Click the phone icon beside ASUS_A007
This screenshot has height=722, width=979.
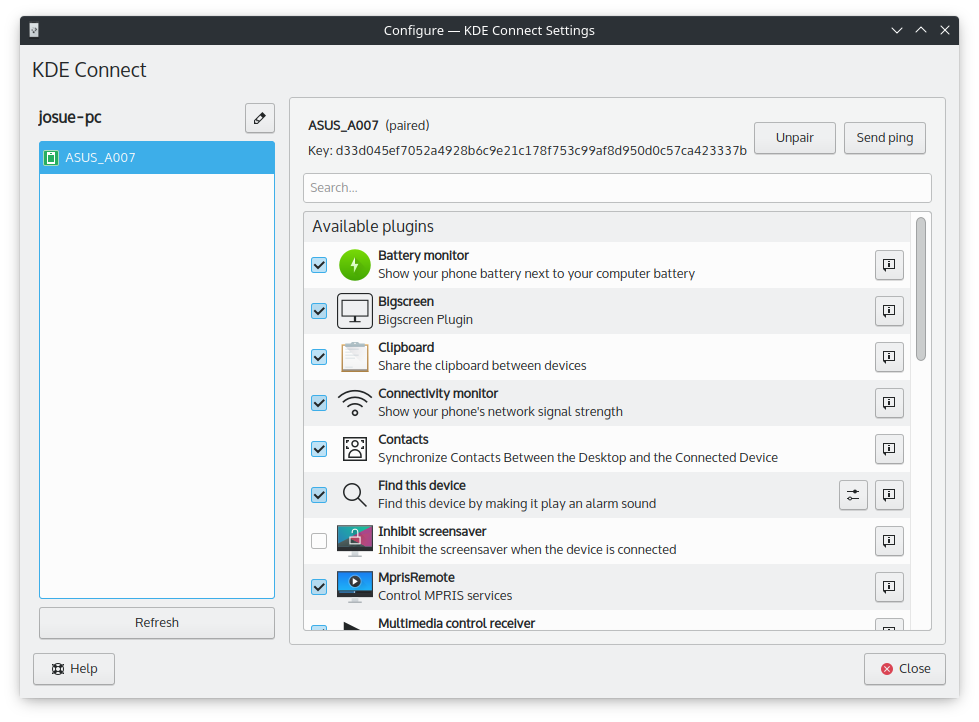point(51,158)
